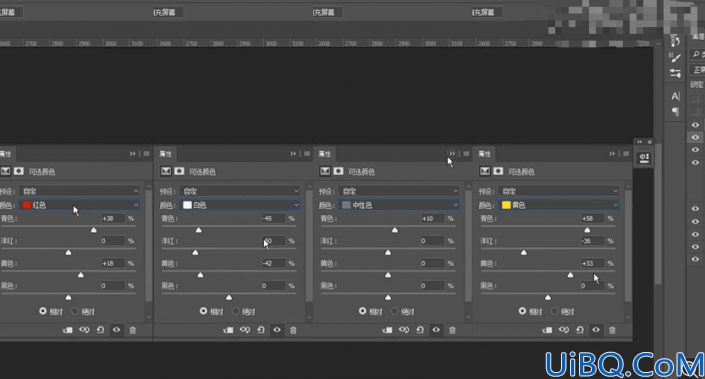The image size is (705, 379).
Task: Open color dropdown showing 白色 (White)
Action: point(240,205)
